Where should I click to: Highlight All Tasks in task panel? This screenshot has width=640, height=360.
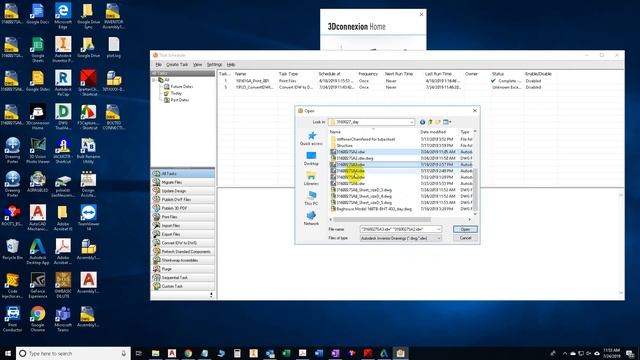coord(183,173)
